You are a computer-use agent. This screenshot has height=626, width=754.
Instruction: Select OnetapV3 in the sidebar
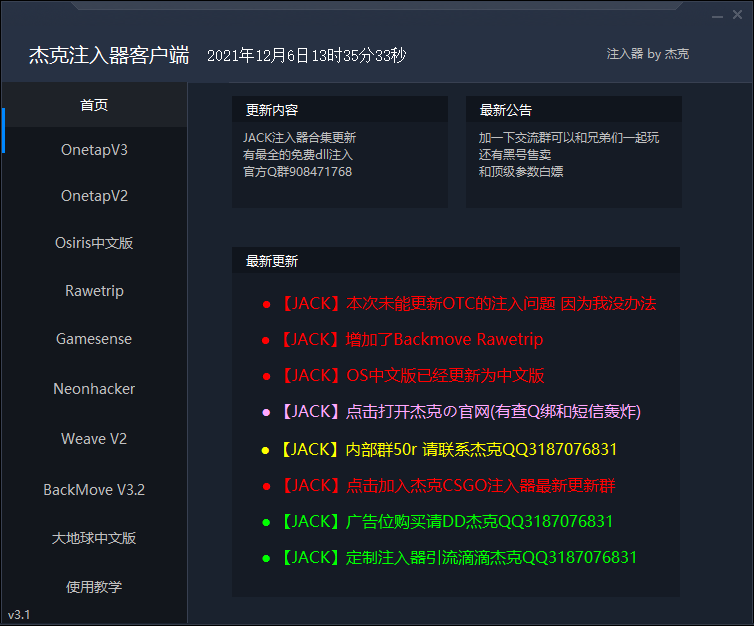[x=94, y=150]
